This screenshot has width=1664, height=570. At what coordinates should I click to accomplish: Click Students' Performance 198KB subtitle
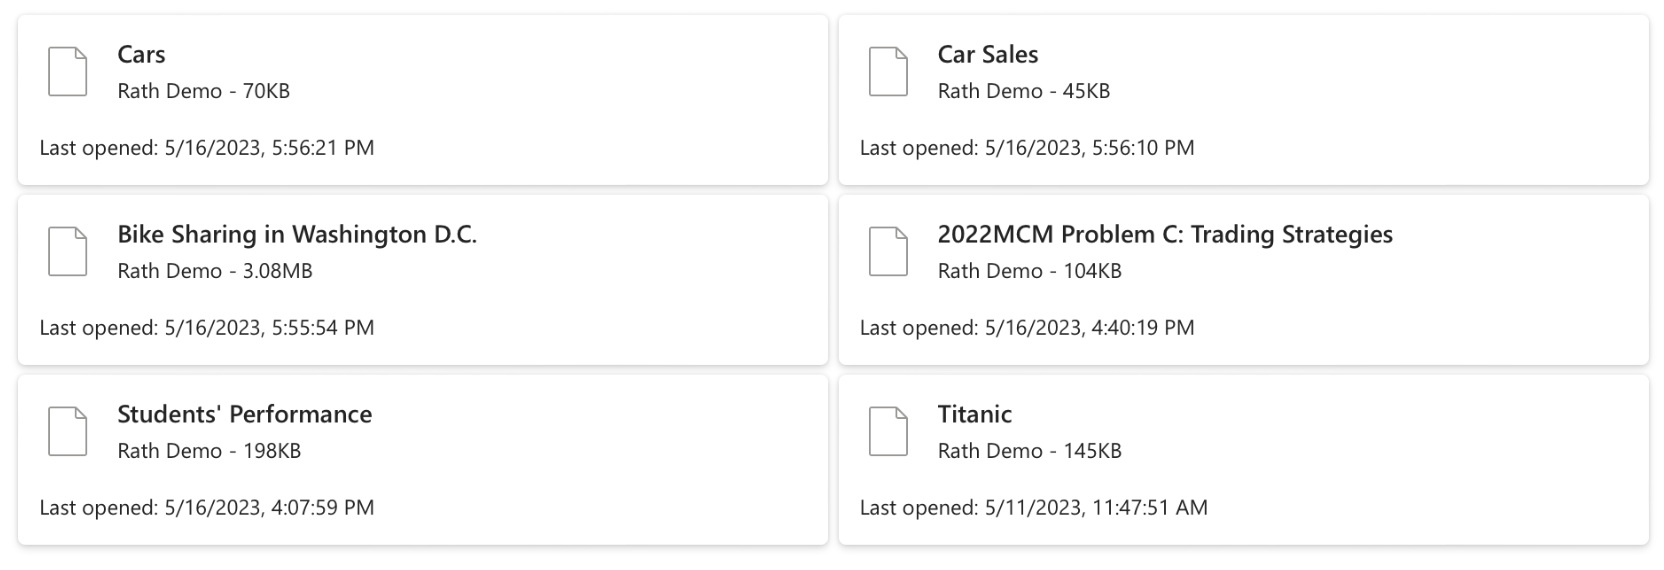(x=209, y=451)
